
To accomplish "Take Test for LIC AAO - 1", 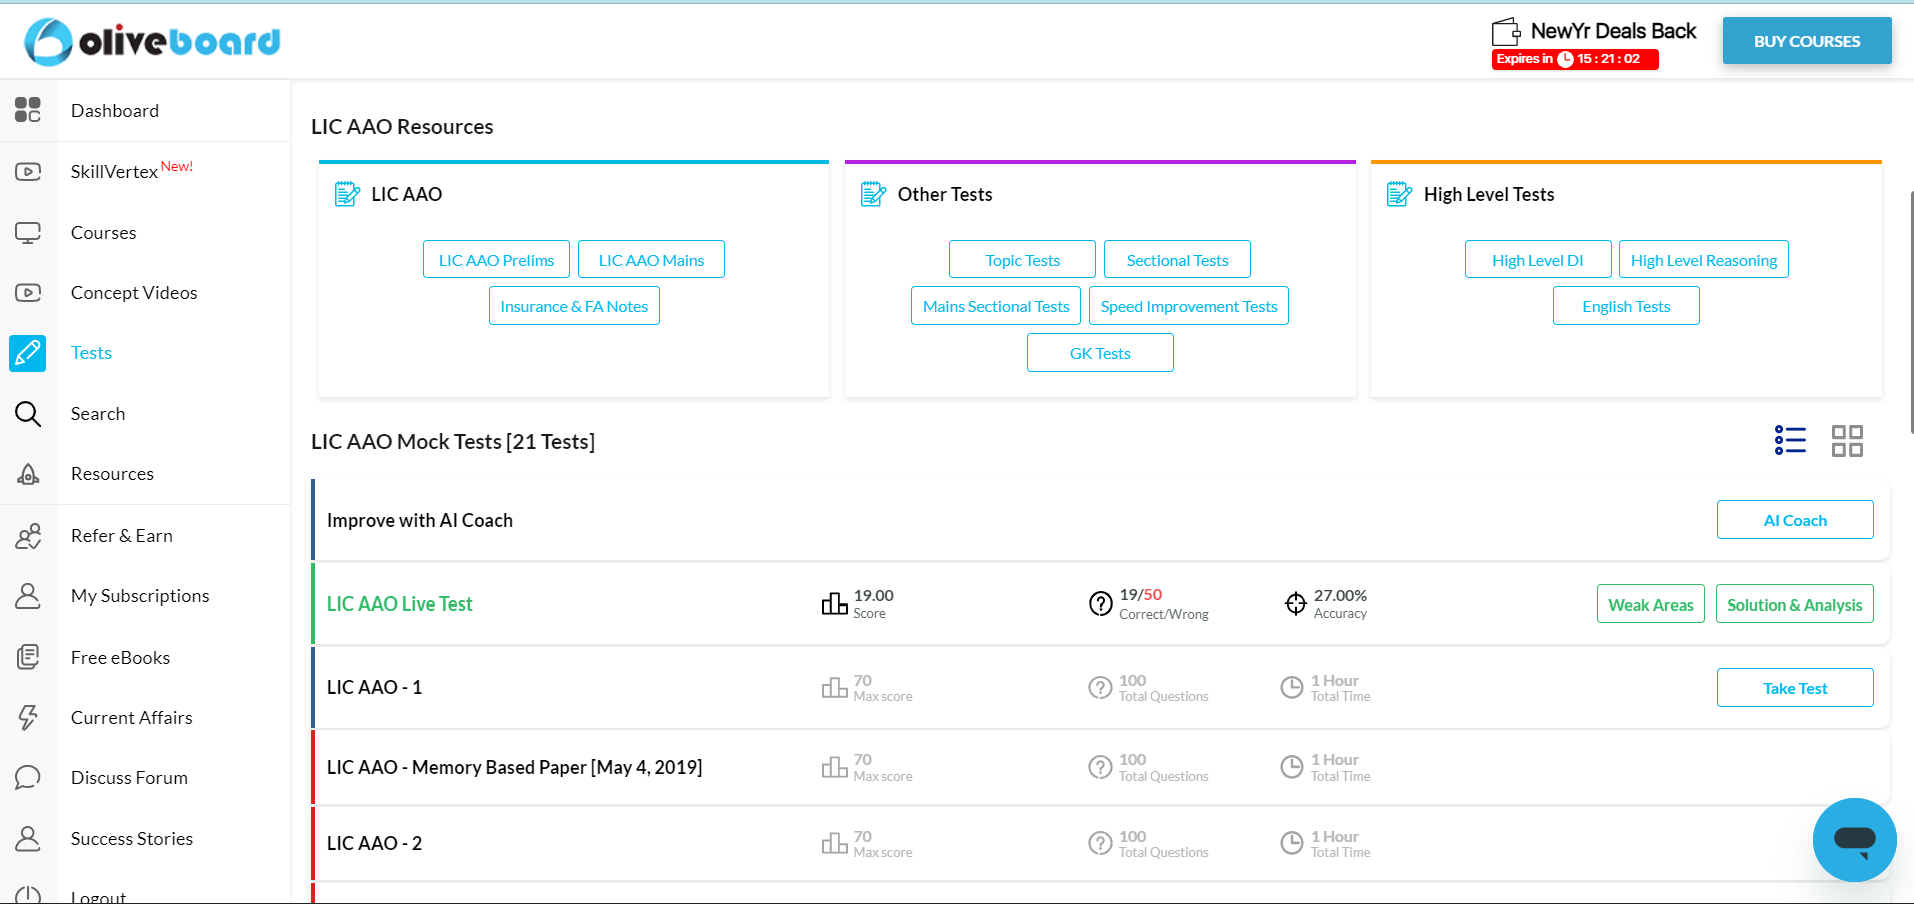I will tap(1795, 687).
